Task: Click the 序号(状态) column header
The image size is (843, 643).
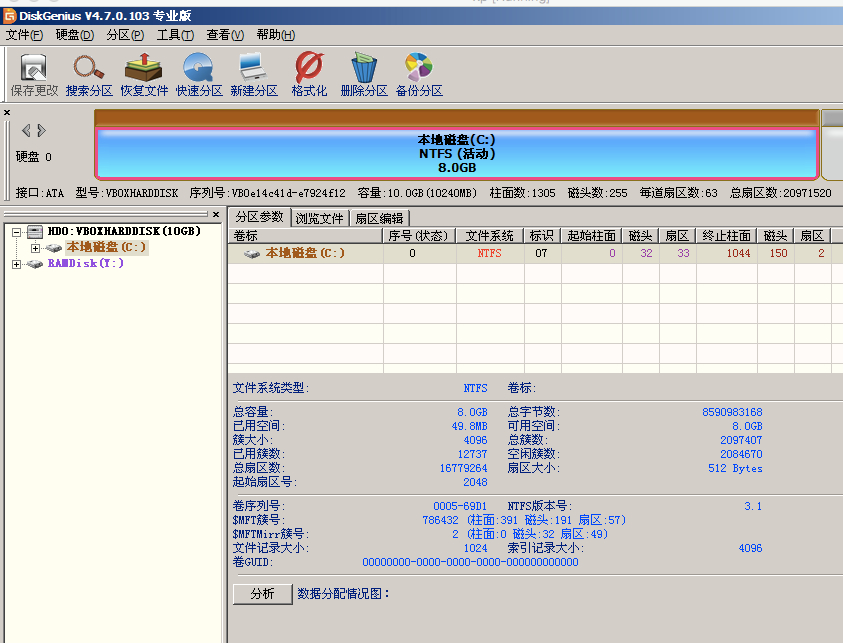Action: pos(418,236)
